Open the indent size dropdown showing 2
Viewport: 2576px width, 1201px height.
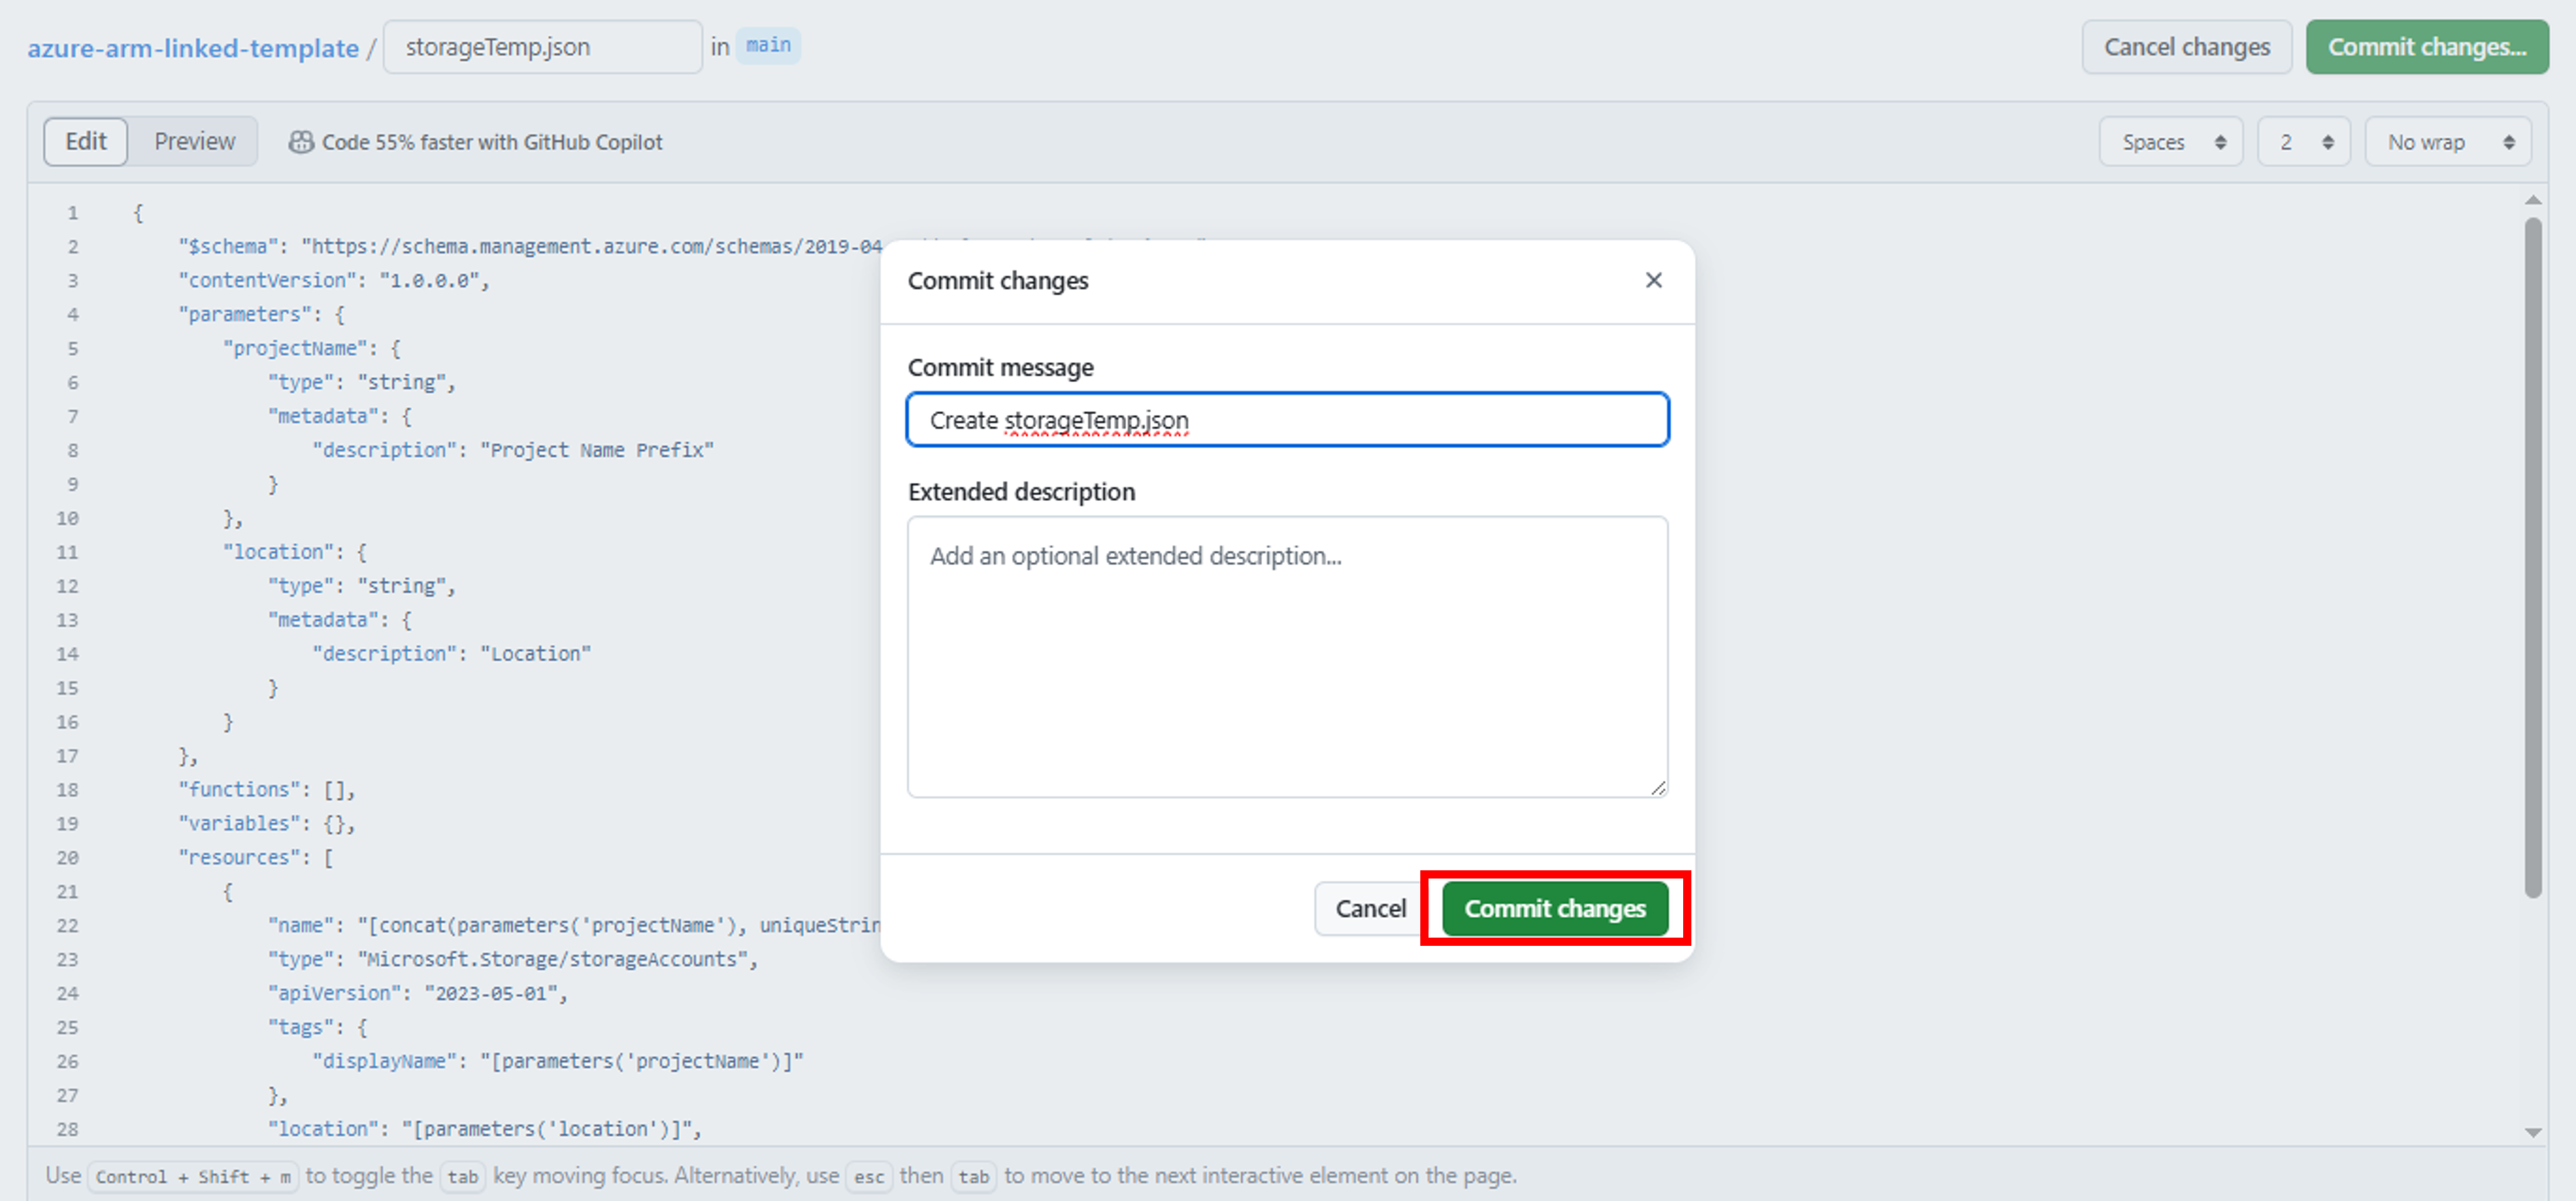tap(2303, 141)
